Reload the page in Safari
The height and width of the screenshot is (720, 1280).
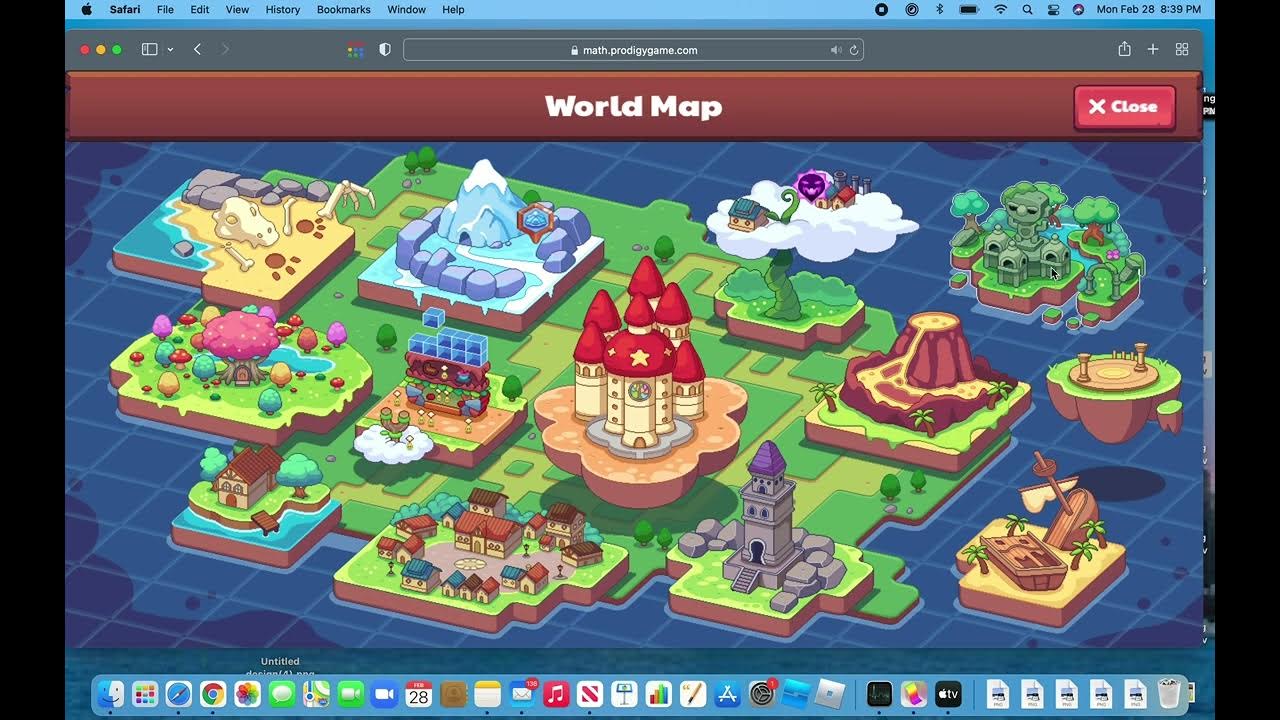854,50
